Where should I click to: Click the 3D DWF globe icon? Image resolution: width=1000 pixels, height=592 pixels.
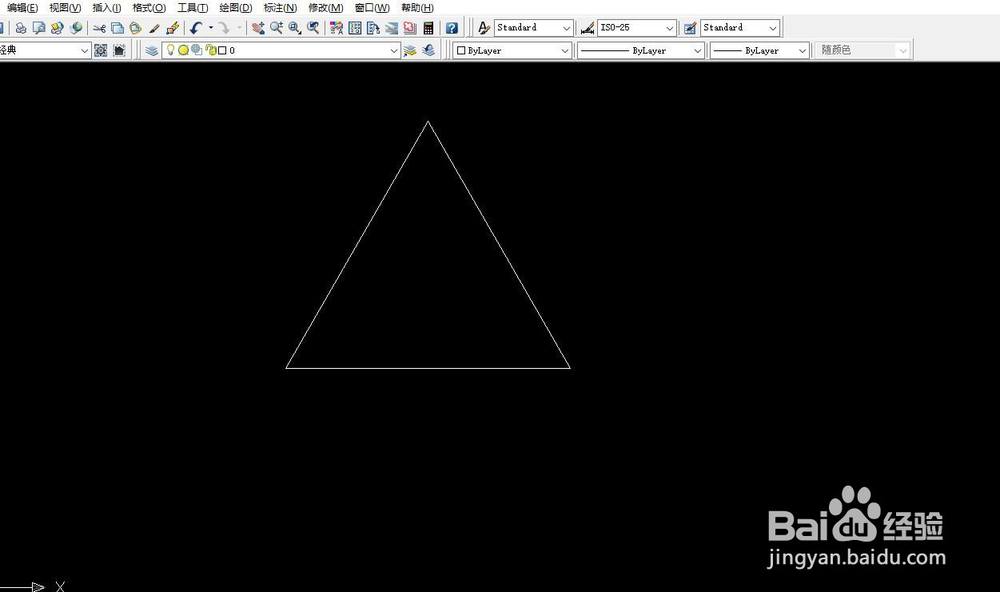pyautogui.click(x=76, y=28)
